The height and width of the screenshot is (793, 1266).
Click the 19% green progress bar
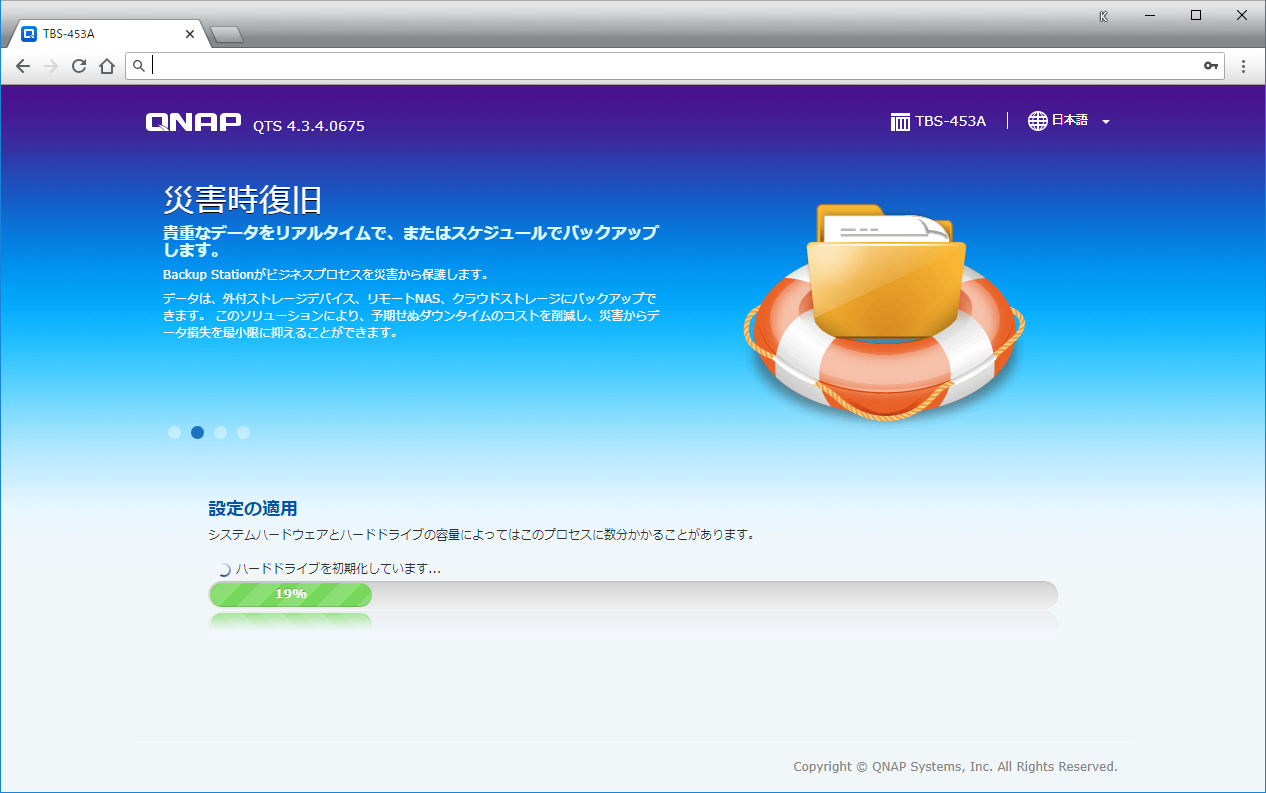[x=290, y=594]
